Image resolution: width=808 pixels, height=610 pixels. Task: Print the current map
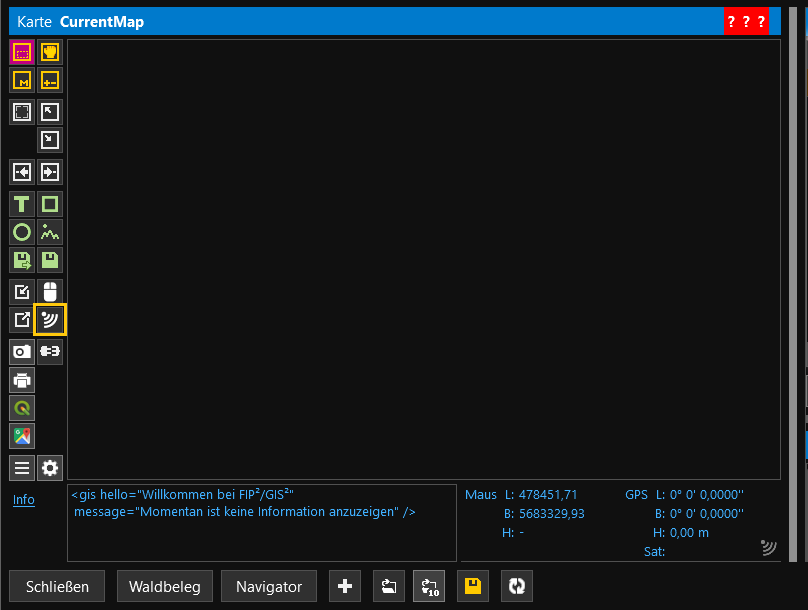(22, 380)
